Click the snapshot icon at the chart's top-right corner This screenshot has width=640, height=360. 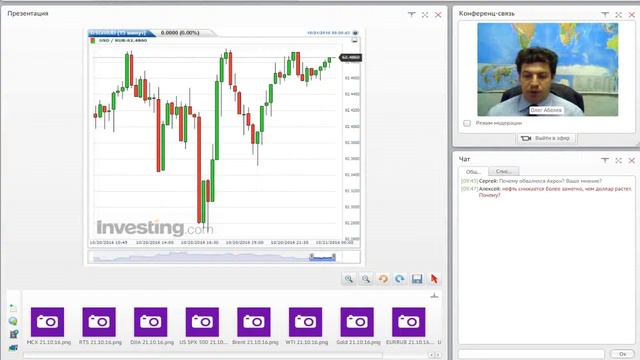356,33
